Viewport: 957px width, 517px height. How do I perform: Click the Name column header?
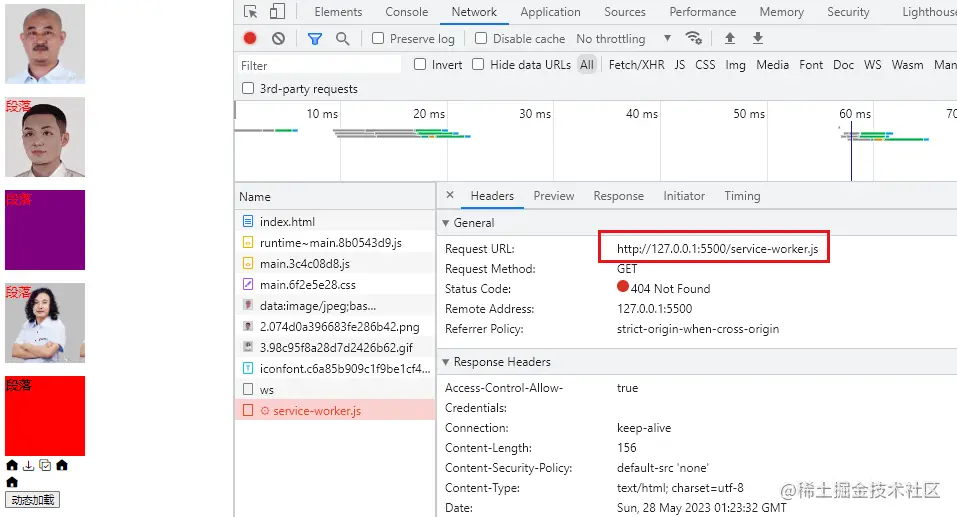coord(335,197)
